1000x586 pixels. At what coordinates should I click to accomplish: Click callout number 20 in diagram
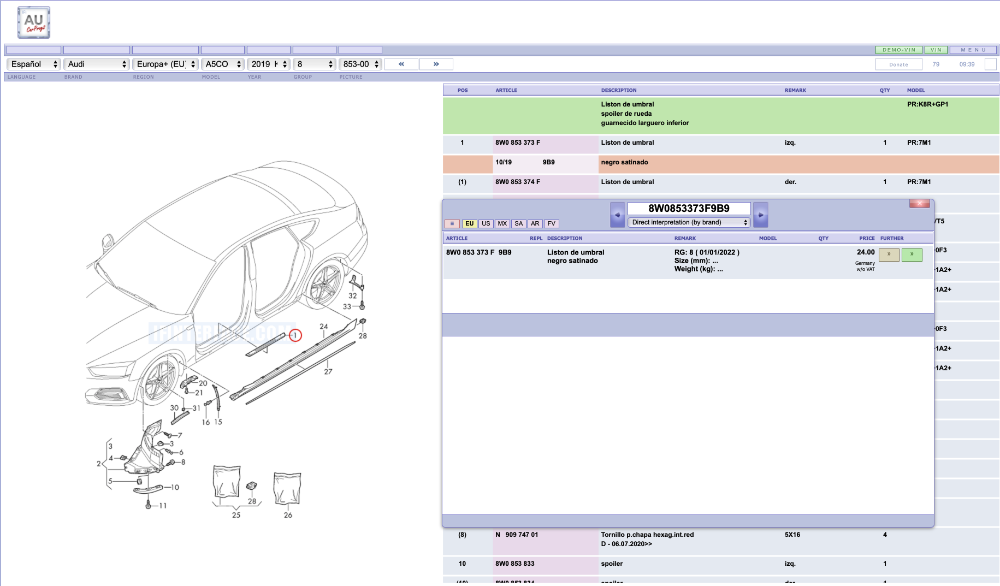[x=203, y=383]
